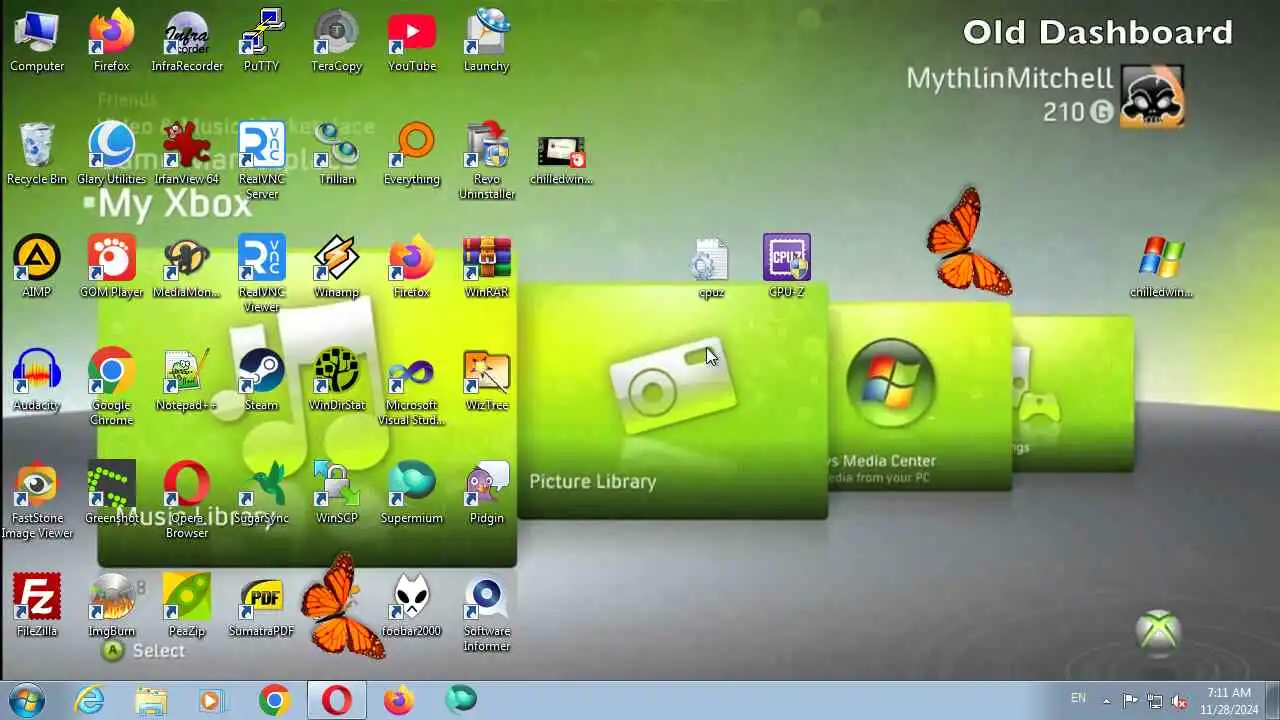Select the PuTTY desktop shortcut

(x=262, y=42)
